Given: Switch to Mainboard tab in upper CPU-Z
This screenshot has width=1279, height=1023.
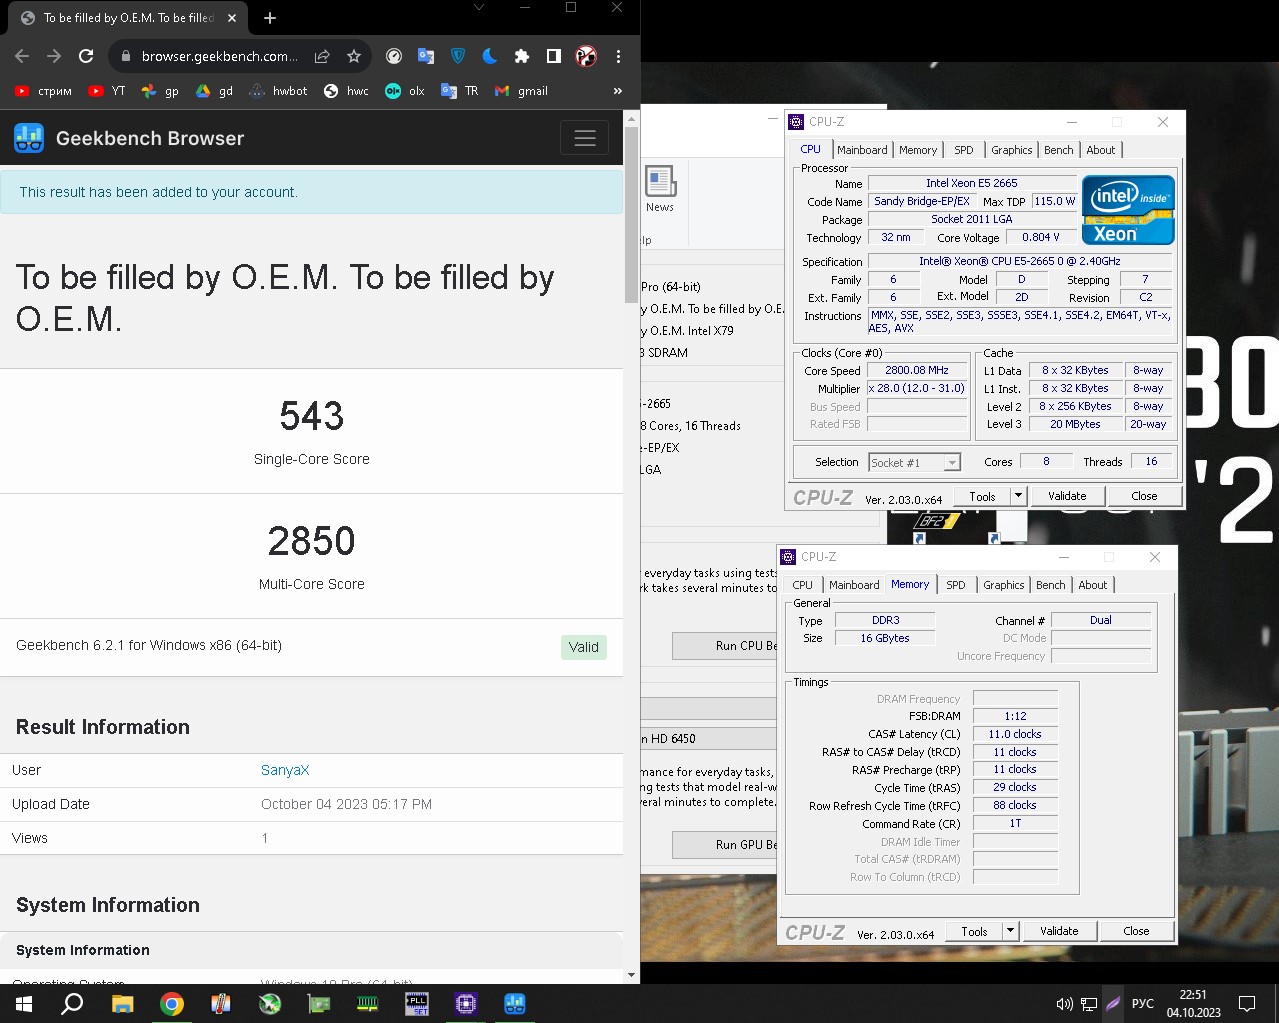Looking at the screenshot, I should (862, 150).
